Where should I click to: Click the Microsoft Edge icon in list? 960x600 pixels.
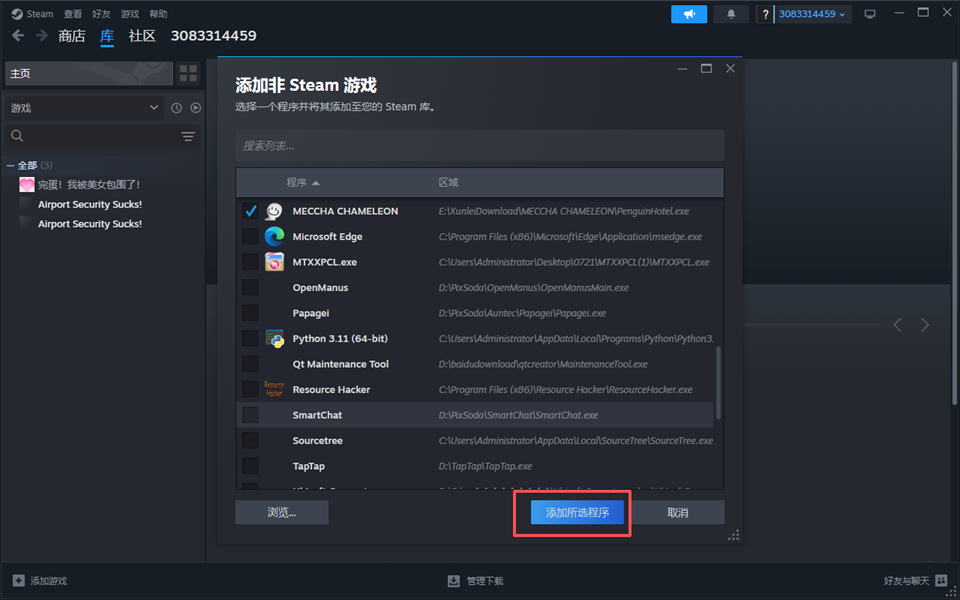coord(274,236)
